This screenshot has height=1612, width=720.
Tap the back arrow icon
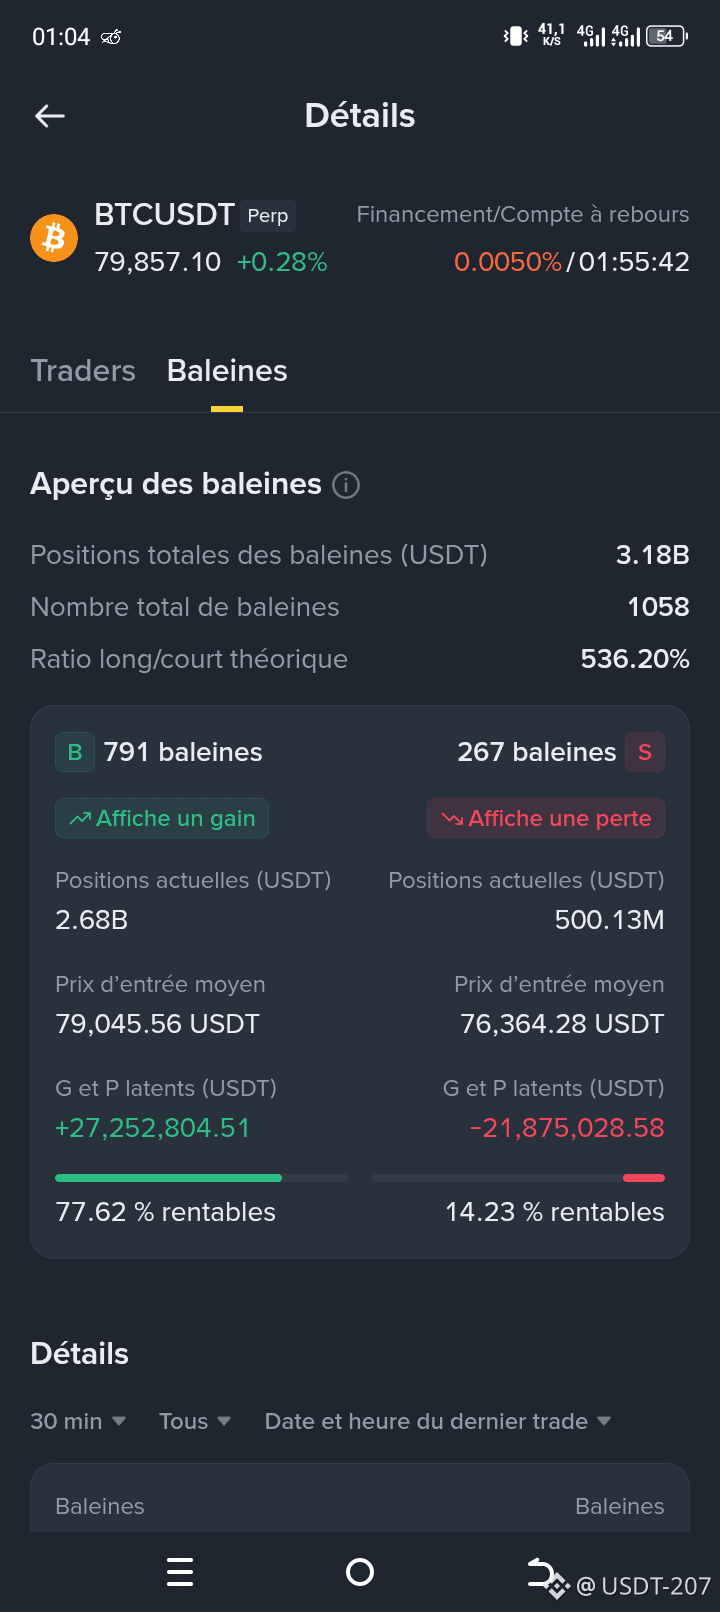click(50, 116)
